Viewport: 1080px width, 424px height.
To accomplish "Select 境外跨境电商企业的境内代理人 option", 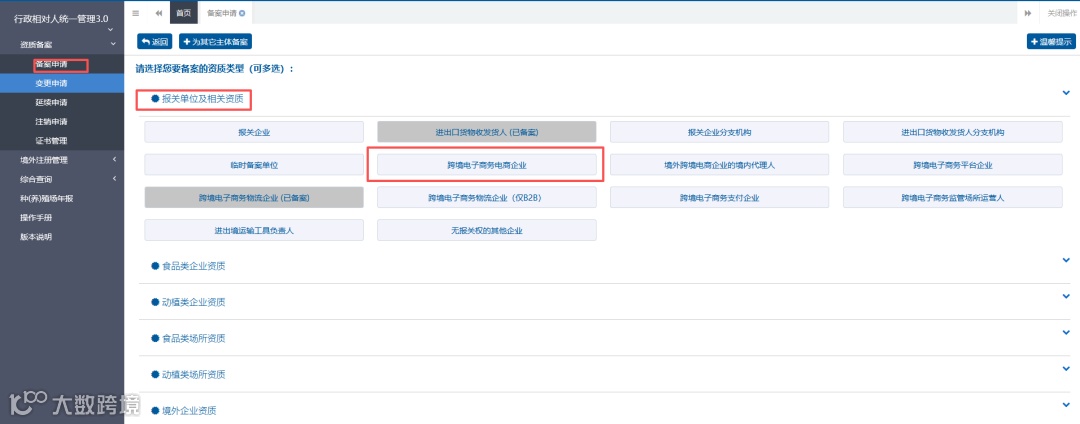I will pyautogui.click(x=719, y=165).
